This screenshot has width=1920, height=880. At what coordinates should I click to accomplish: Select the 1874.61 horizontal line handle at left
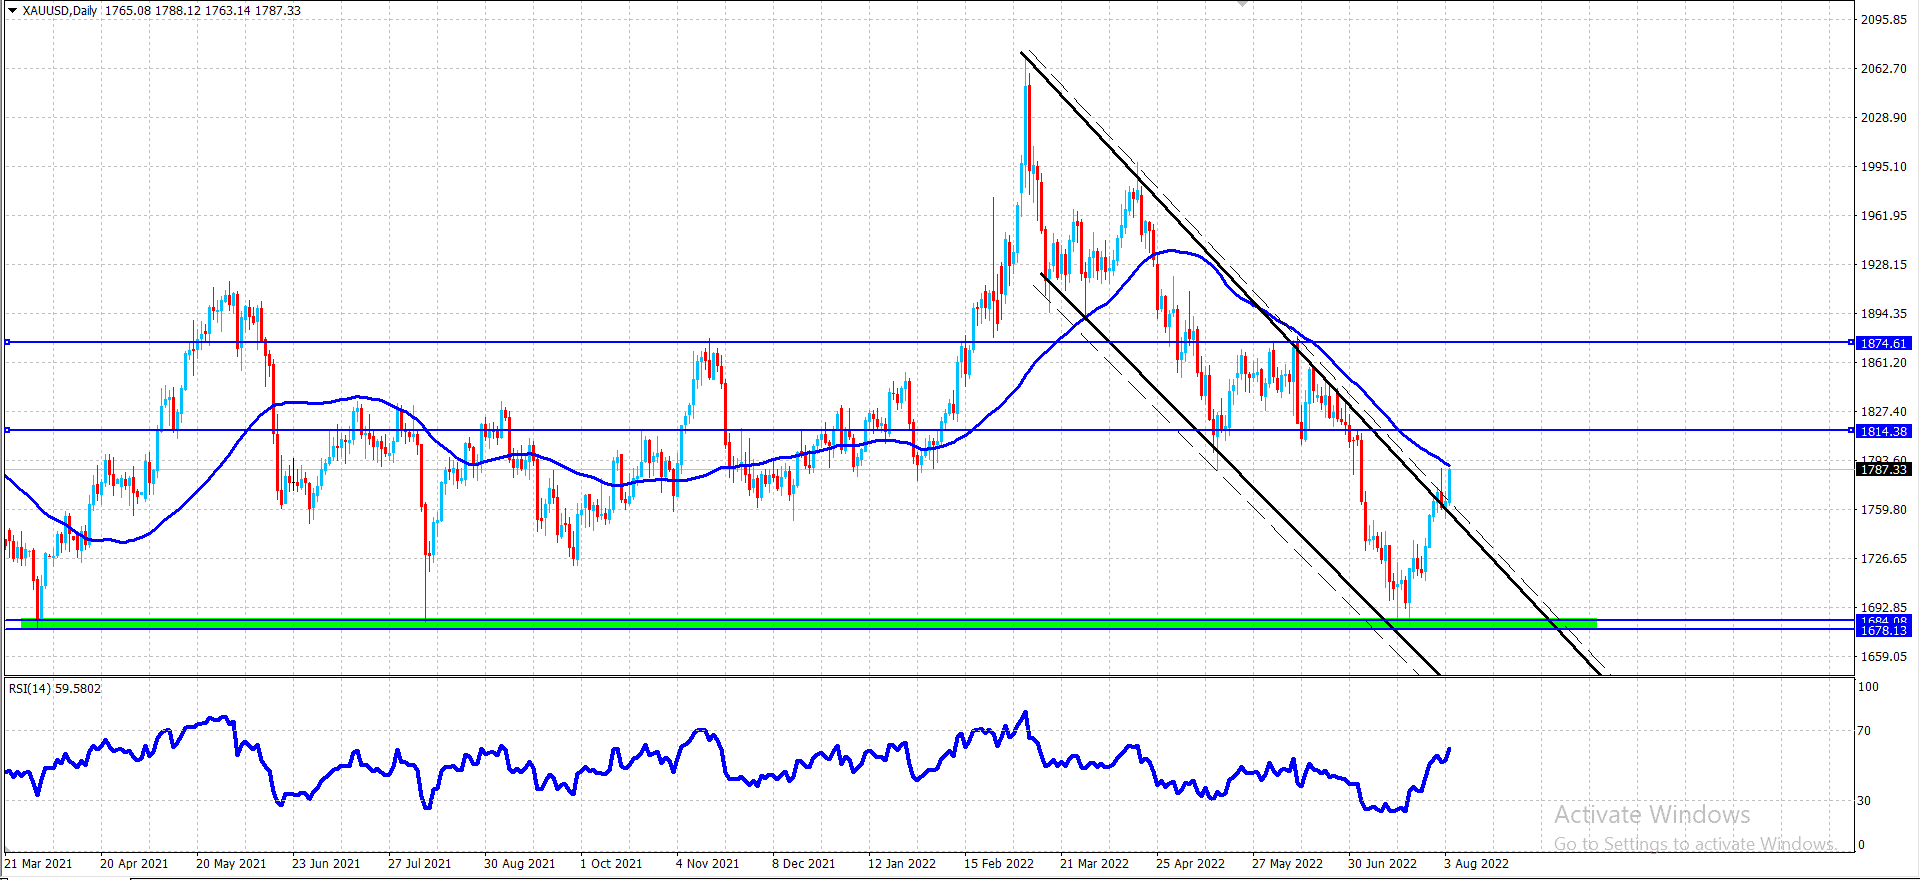[7, 342]
